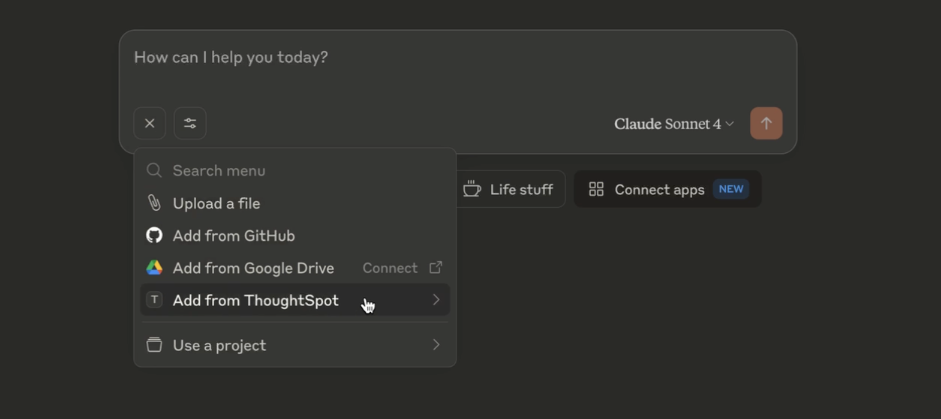Open the Claude Sonnet 4 model dropdown
Screen dimensions: 941x419
pyautogui.click(x=673, y=124)
